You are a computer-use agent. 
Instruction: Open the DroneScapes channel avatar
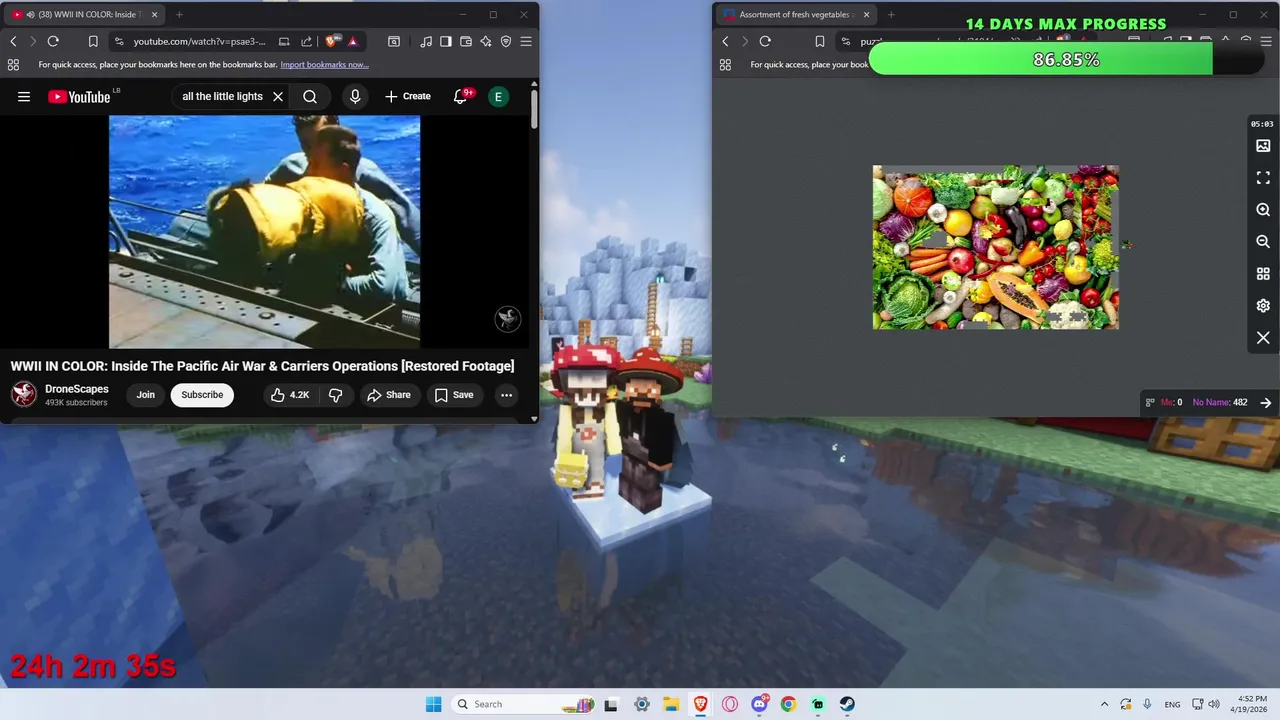click(24, 394)
